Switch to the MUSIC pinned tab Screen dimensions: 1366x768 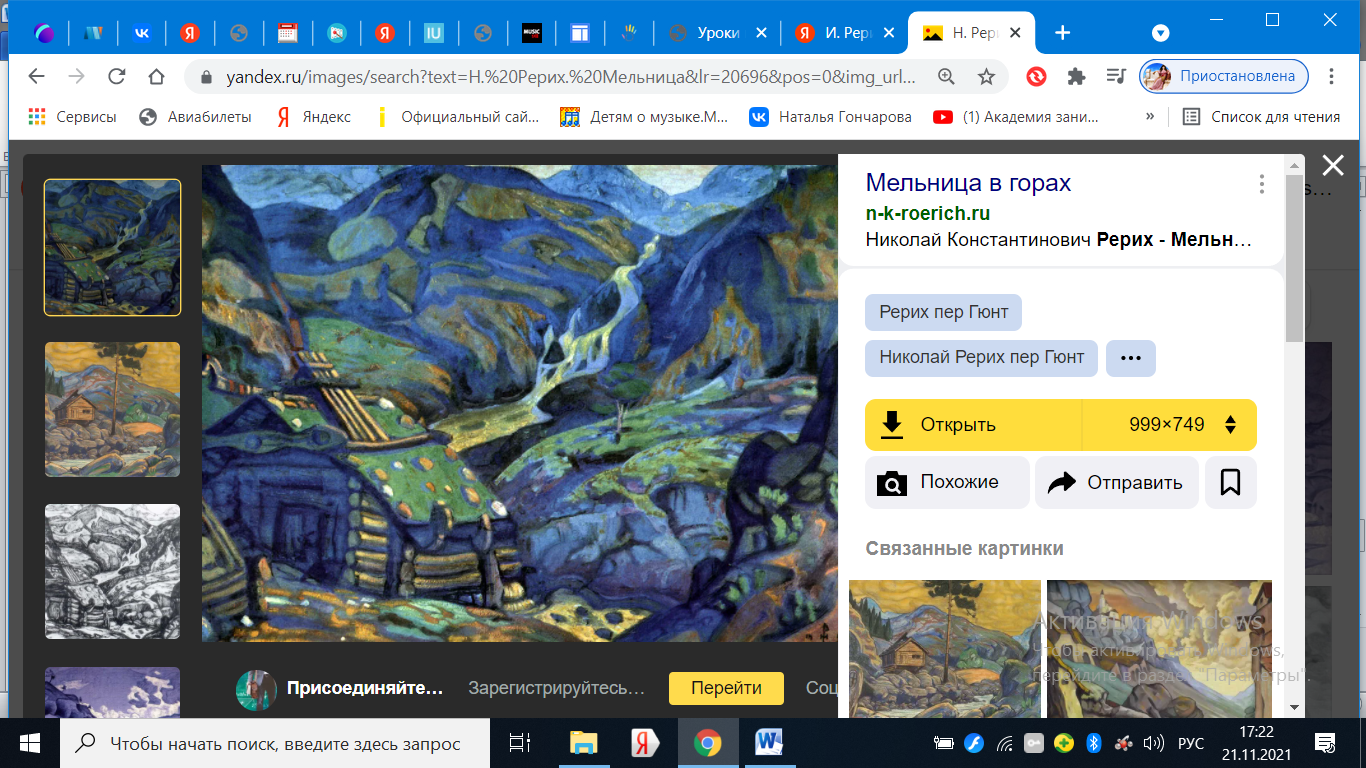(532, 33)
